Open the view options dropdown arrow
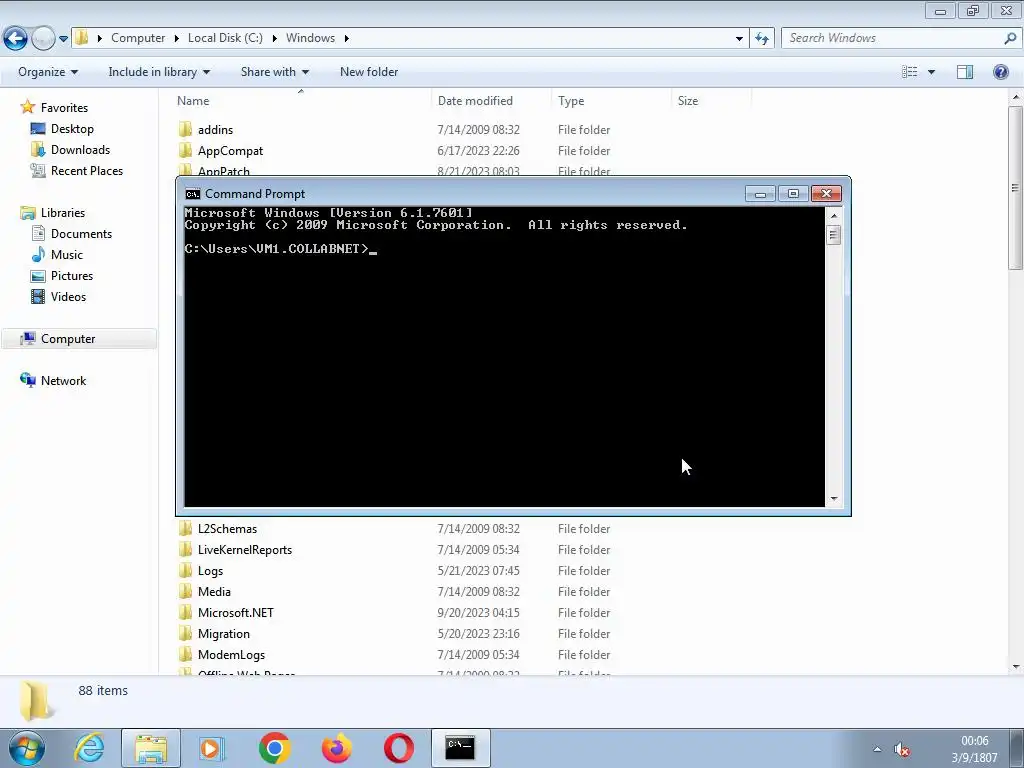 coord(931,72)
